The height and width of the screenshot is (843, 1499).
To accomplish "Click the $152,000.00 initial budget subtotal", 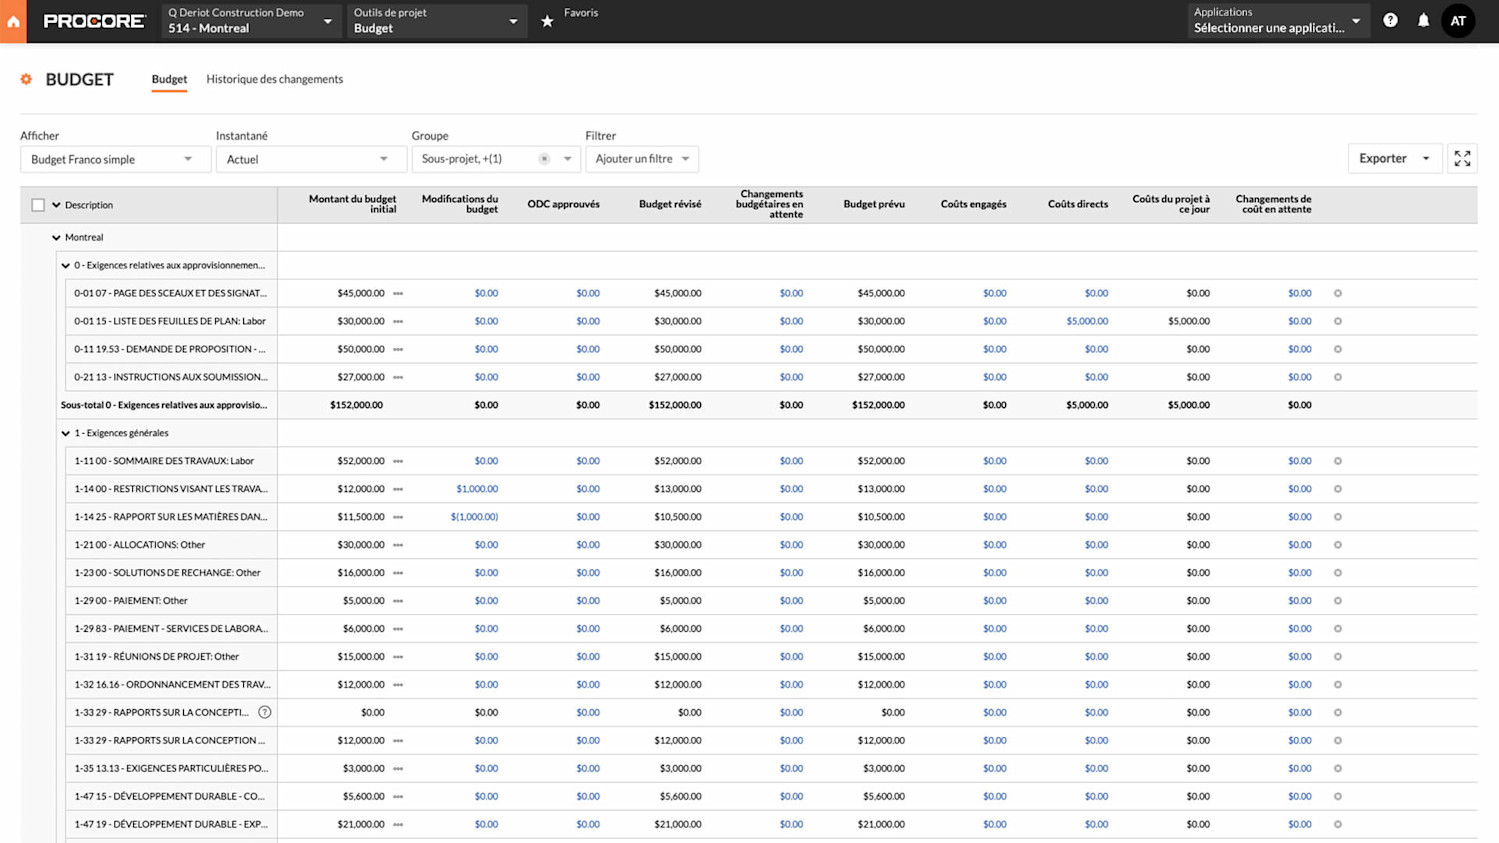I will [x=356, y=405].
